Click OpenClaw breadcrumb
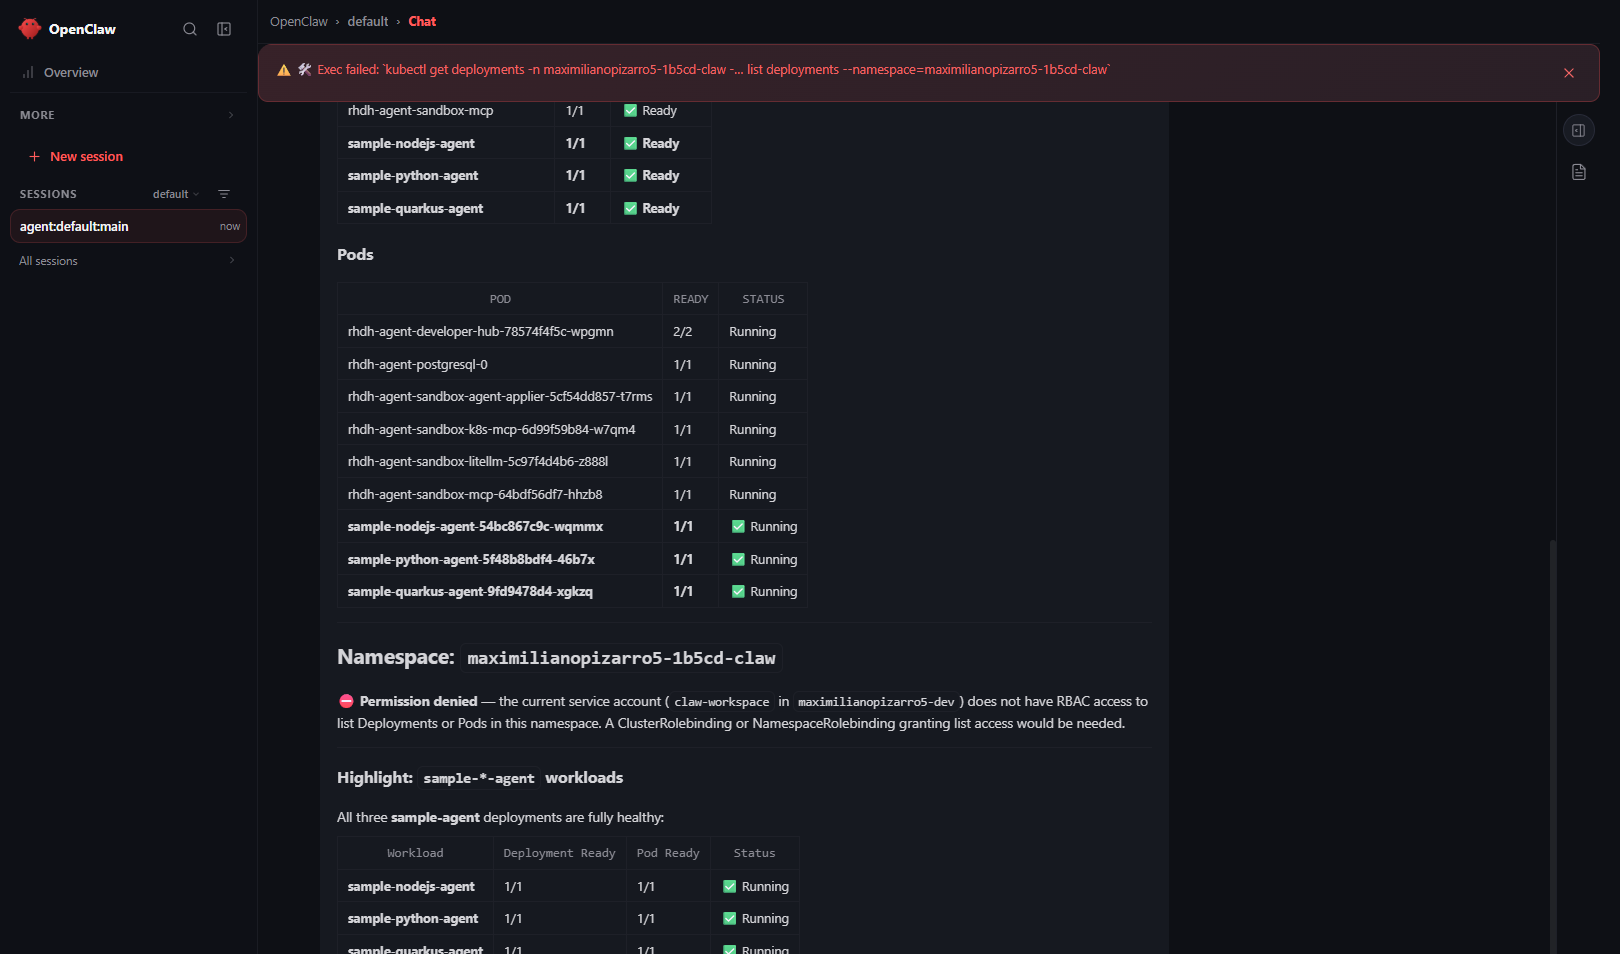 pos(299,21)
